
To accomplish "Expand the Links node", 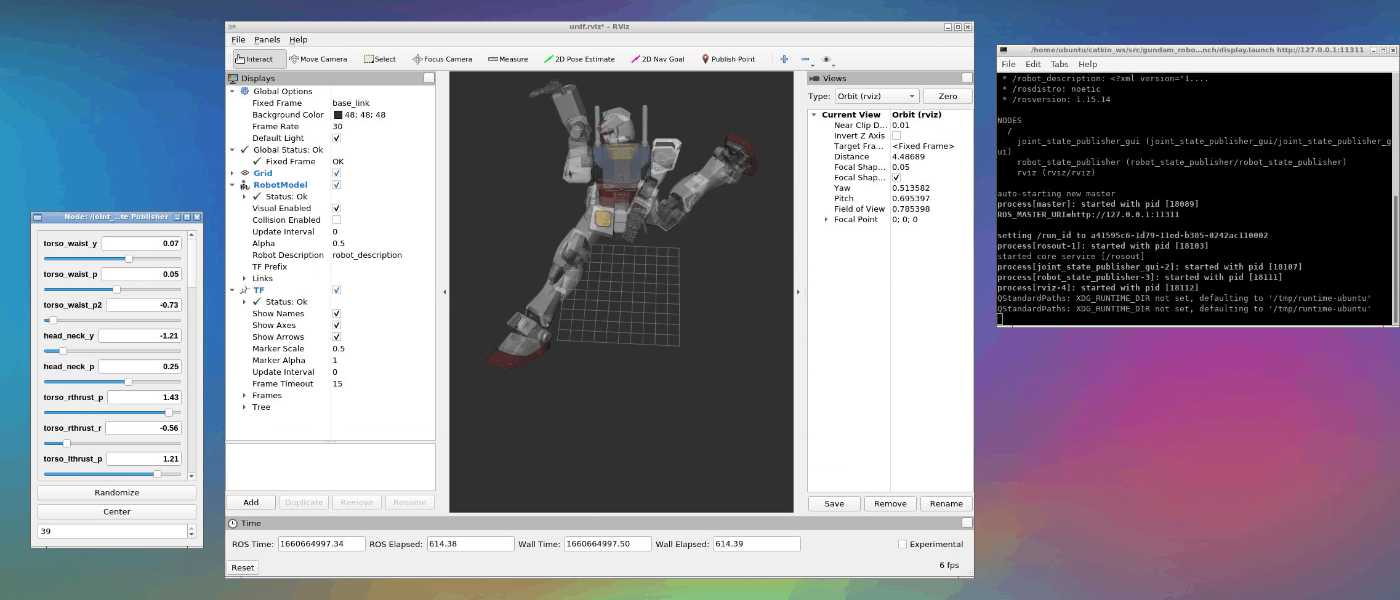I will click(244, 278).
